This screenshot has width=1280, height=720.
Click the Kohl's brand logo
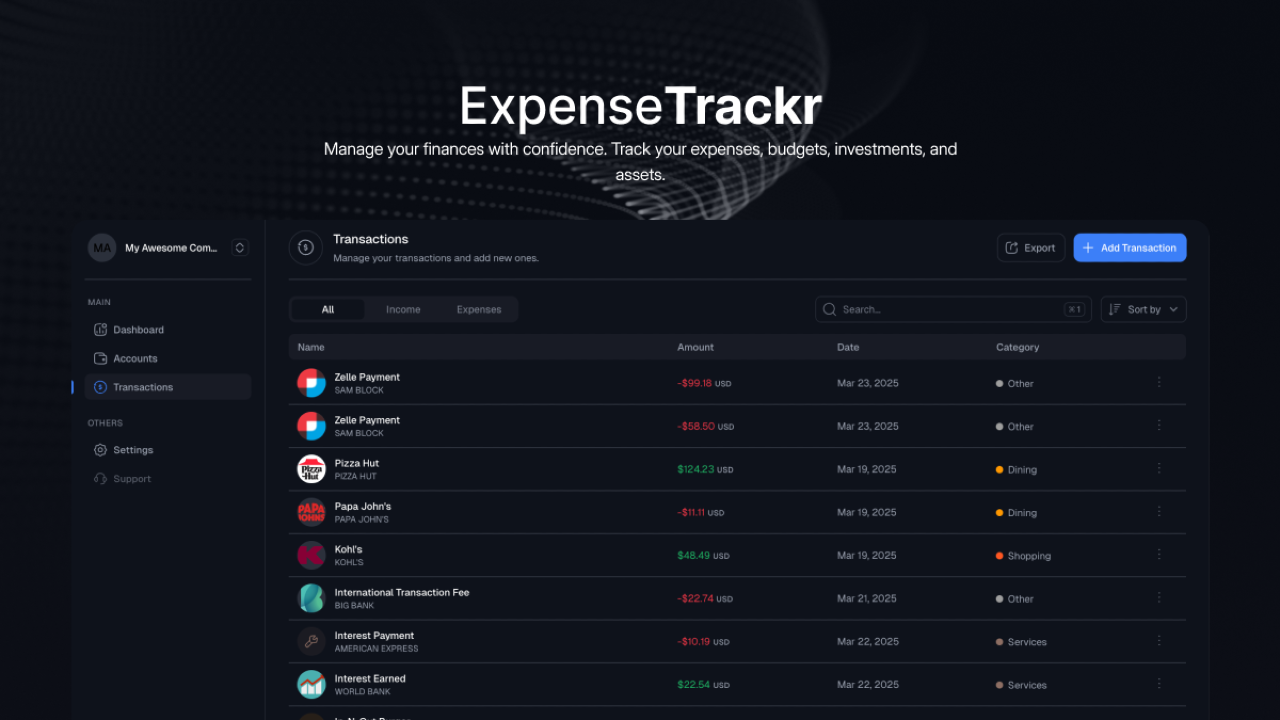click(311, 554)
